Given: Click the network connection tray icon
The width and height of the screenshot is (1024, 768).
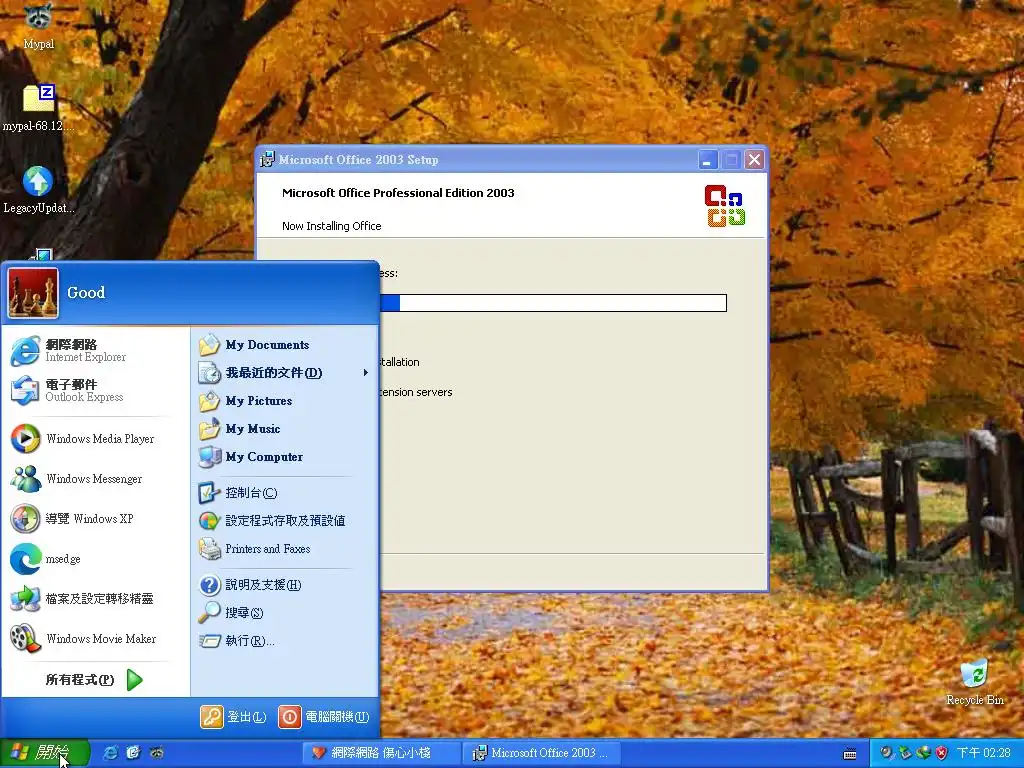Looking at the screenshot, I should (923, 753).
